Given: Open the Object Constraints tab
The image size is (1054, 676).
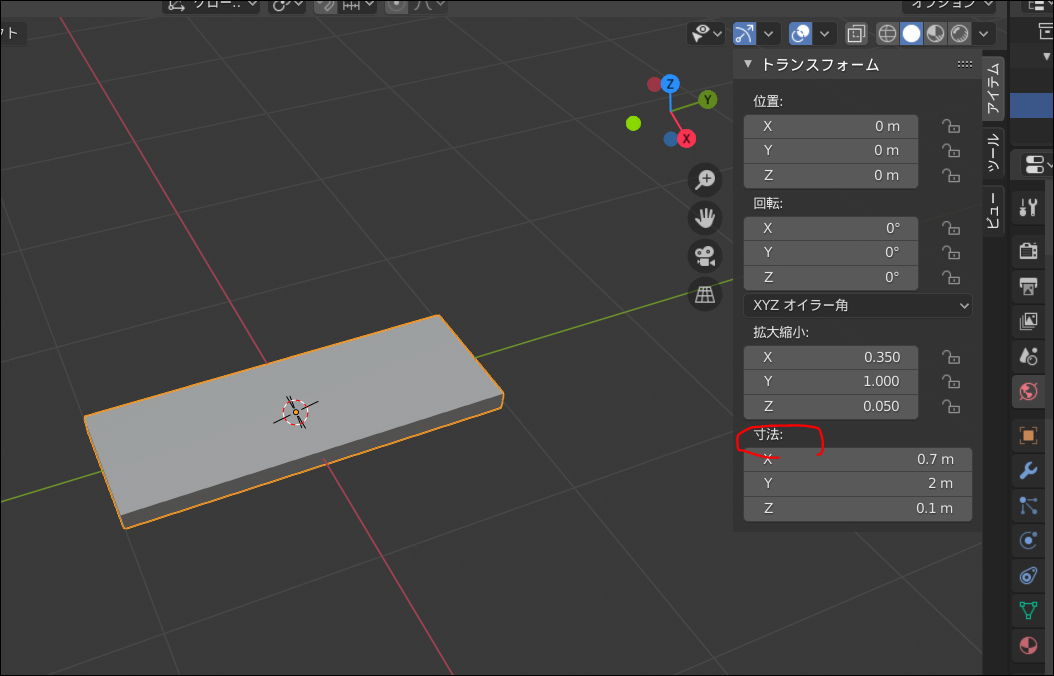Looking at the screenshot, I should 1028,575.
